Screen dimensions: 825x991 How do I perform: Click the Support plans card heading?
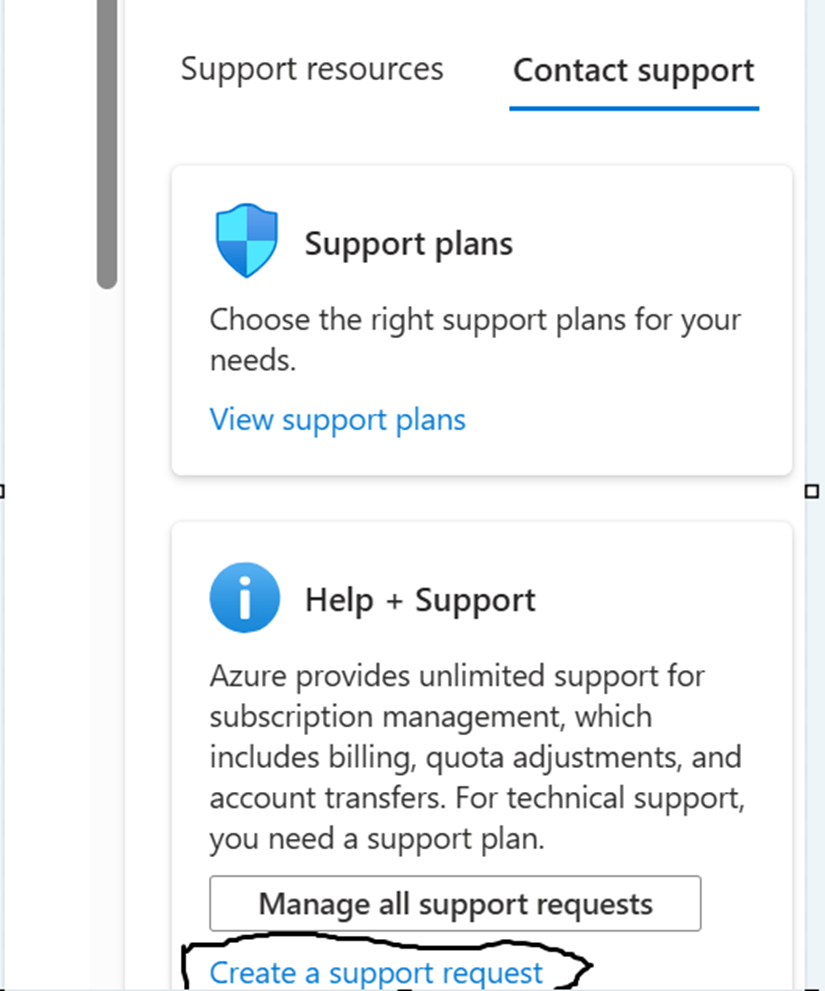tap(408, 245)
